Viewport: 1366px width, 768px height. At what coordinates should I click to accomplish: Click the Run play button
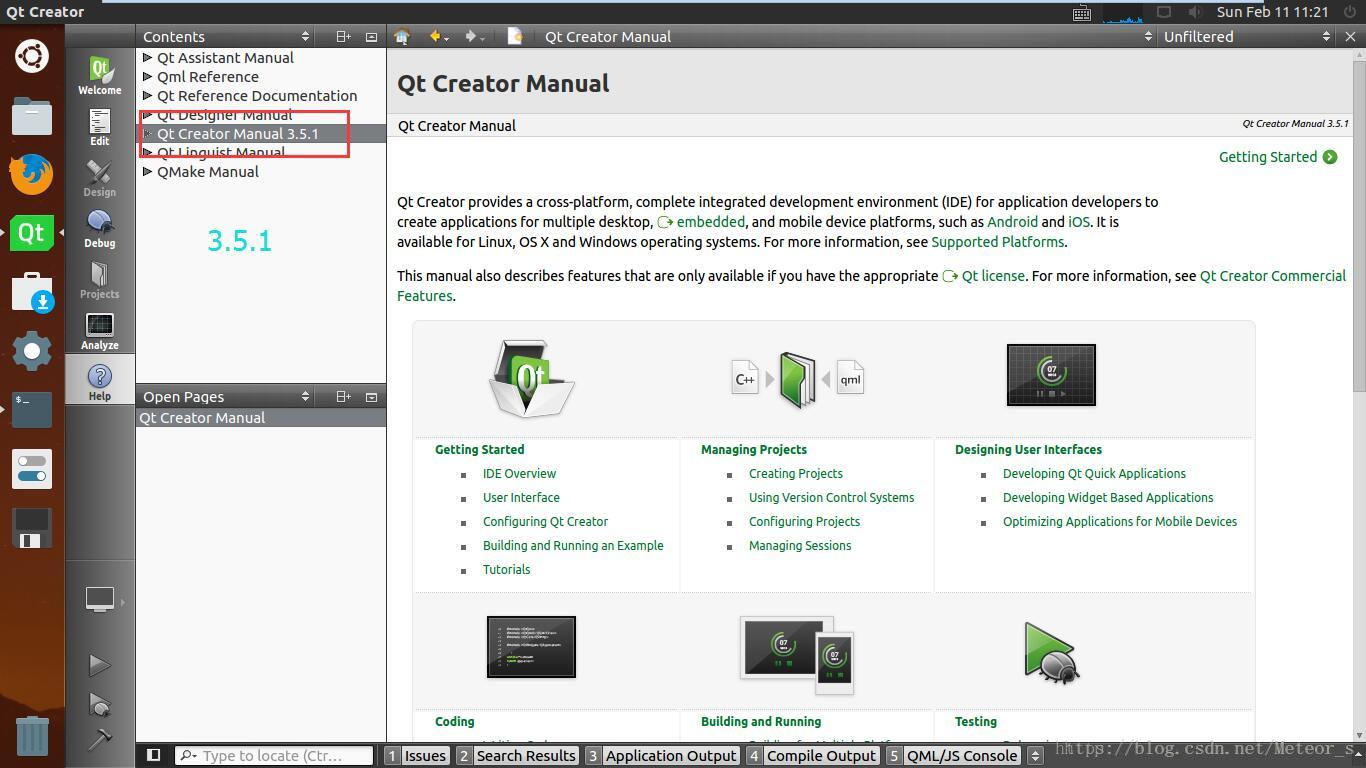coord(100,665)
